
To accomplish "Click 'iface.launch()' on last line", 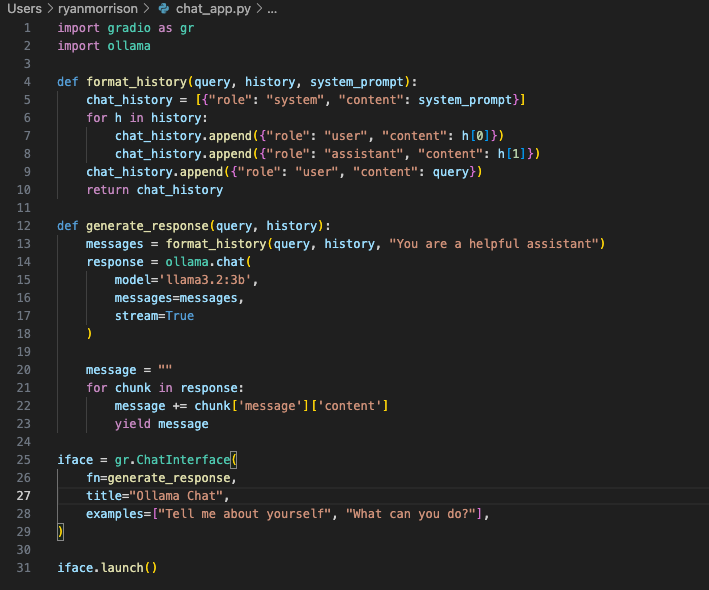I will [107, 568].
